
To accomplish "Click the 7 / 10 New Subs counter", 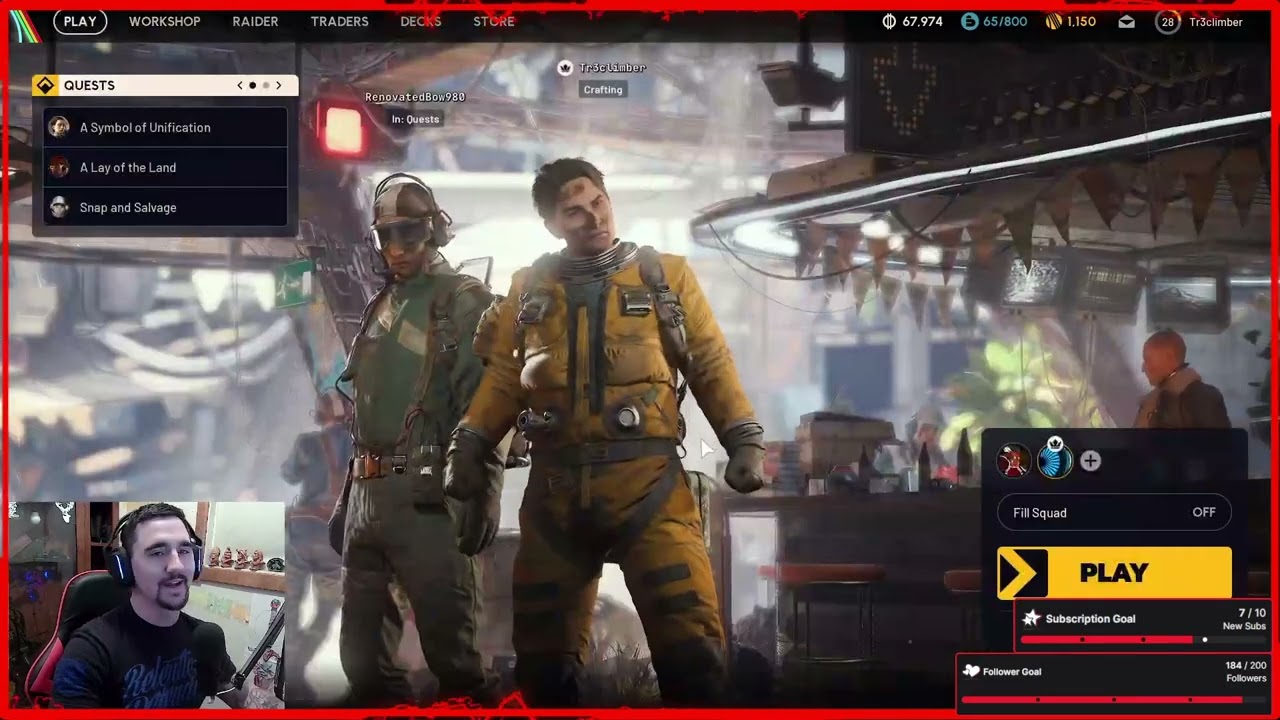I will pyautogui.click(x=1244, y=619).
